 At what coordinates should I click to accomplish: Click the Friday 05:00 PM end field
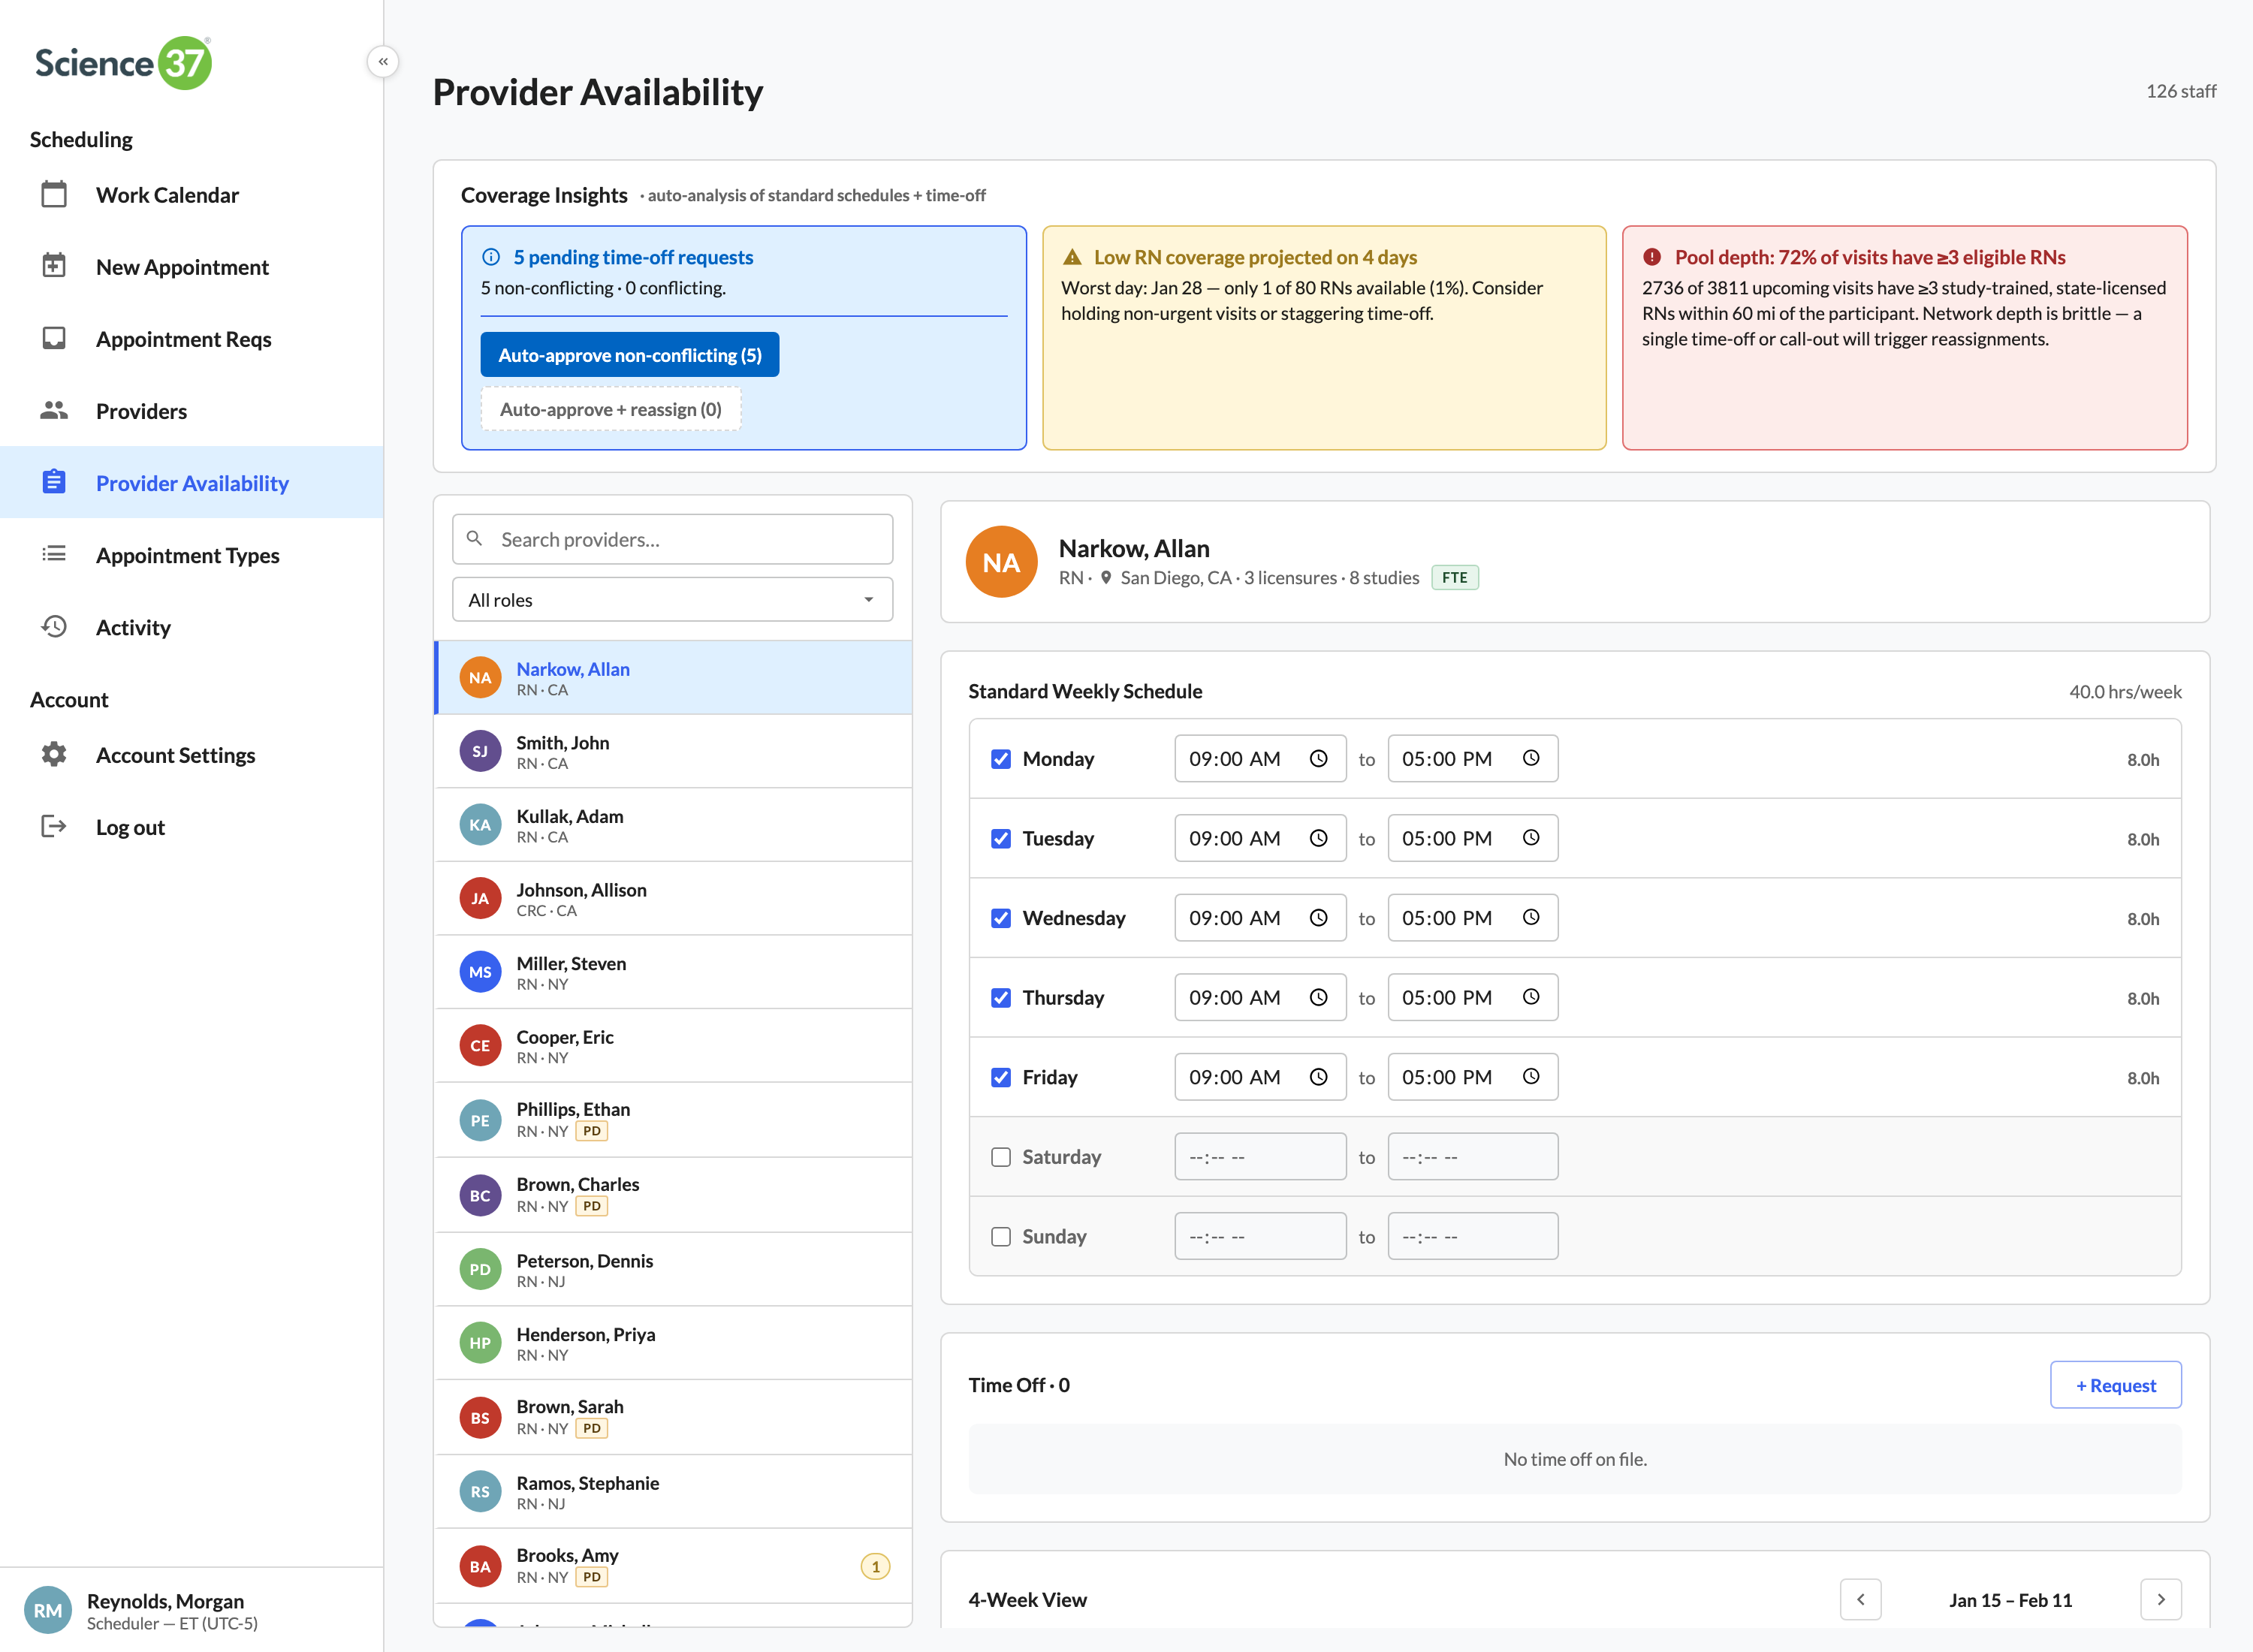(1472, 1077)
